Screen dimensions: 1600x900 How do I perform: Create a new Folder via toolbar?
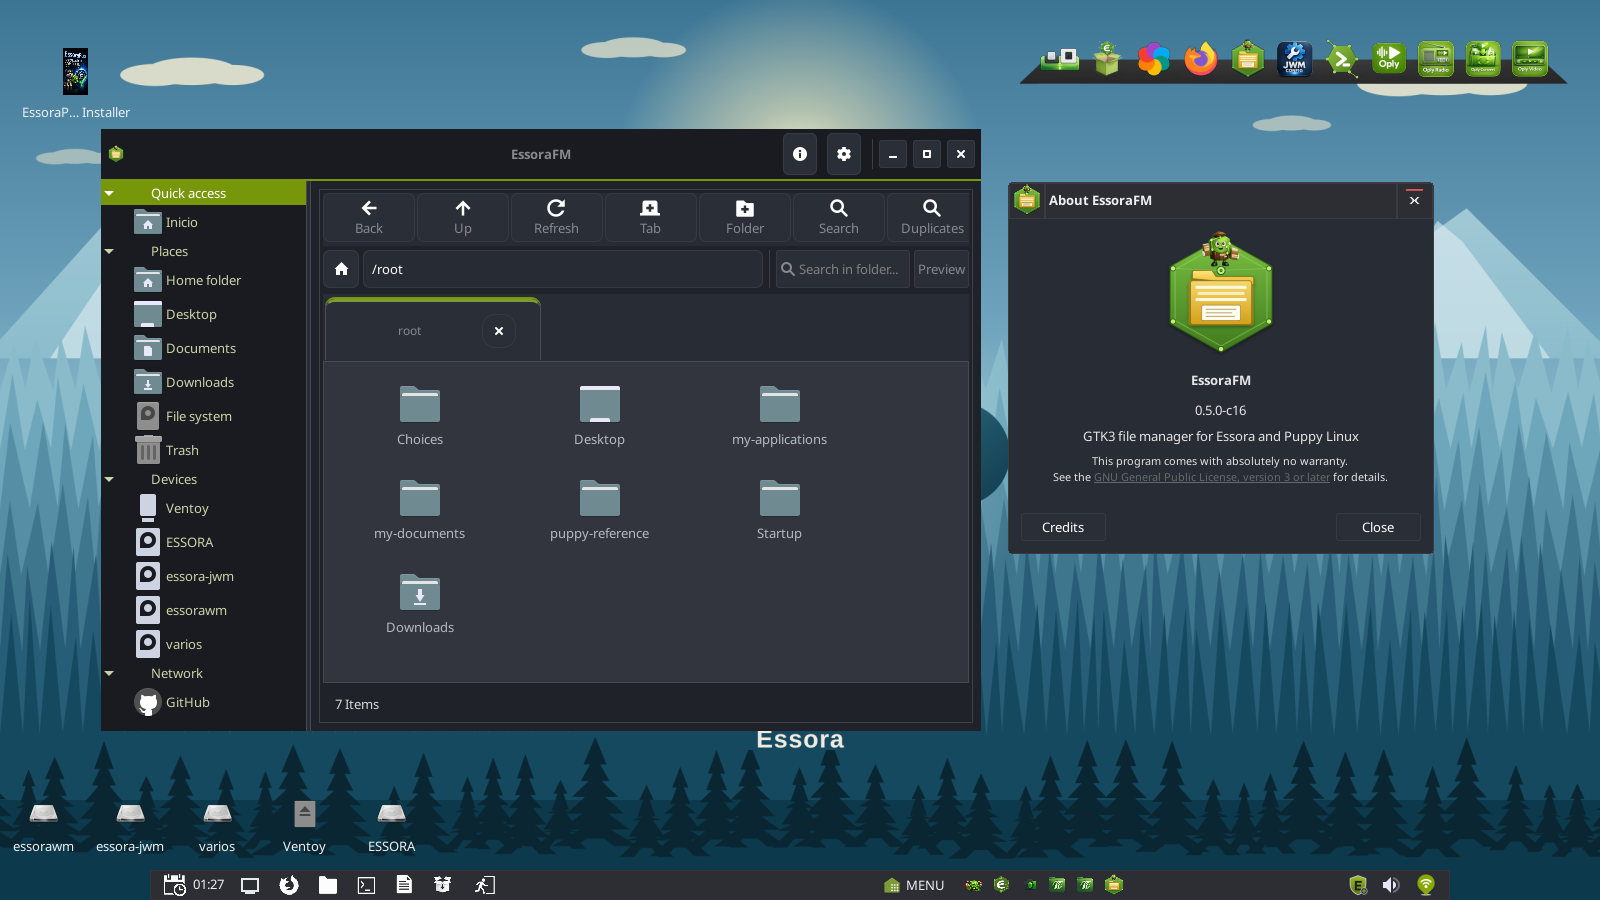point(745,217)
